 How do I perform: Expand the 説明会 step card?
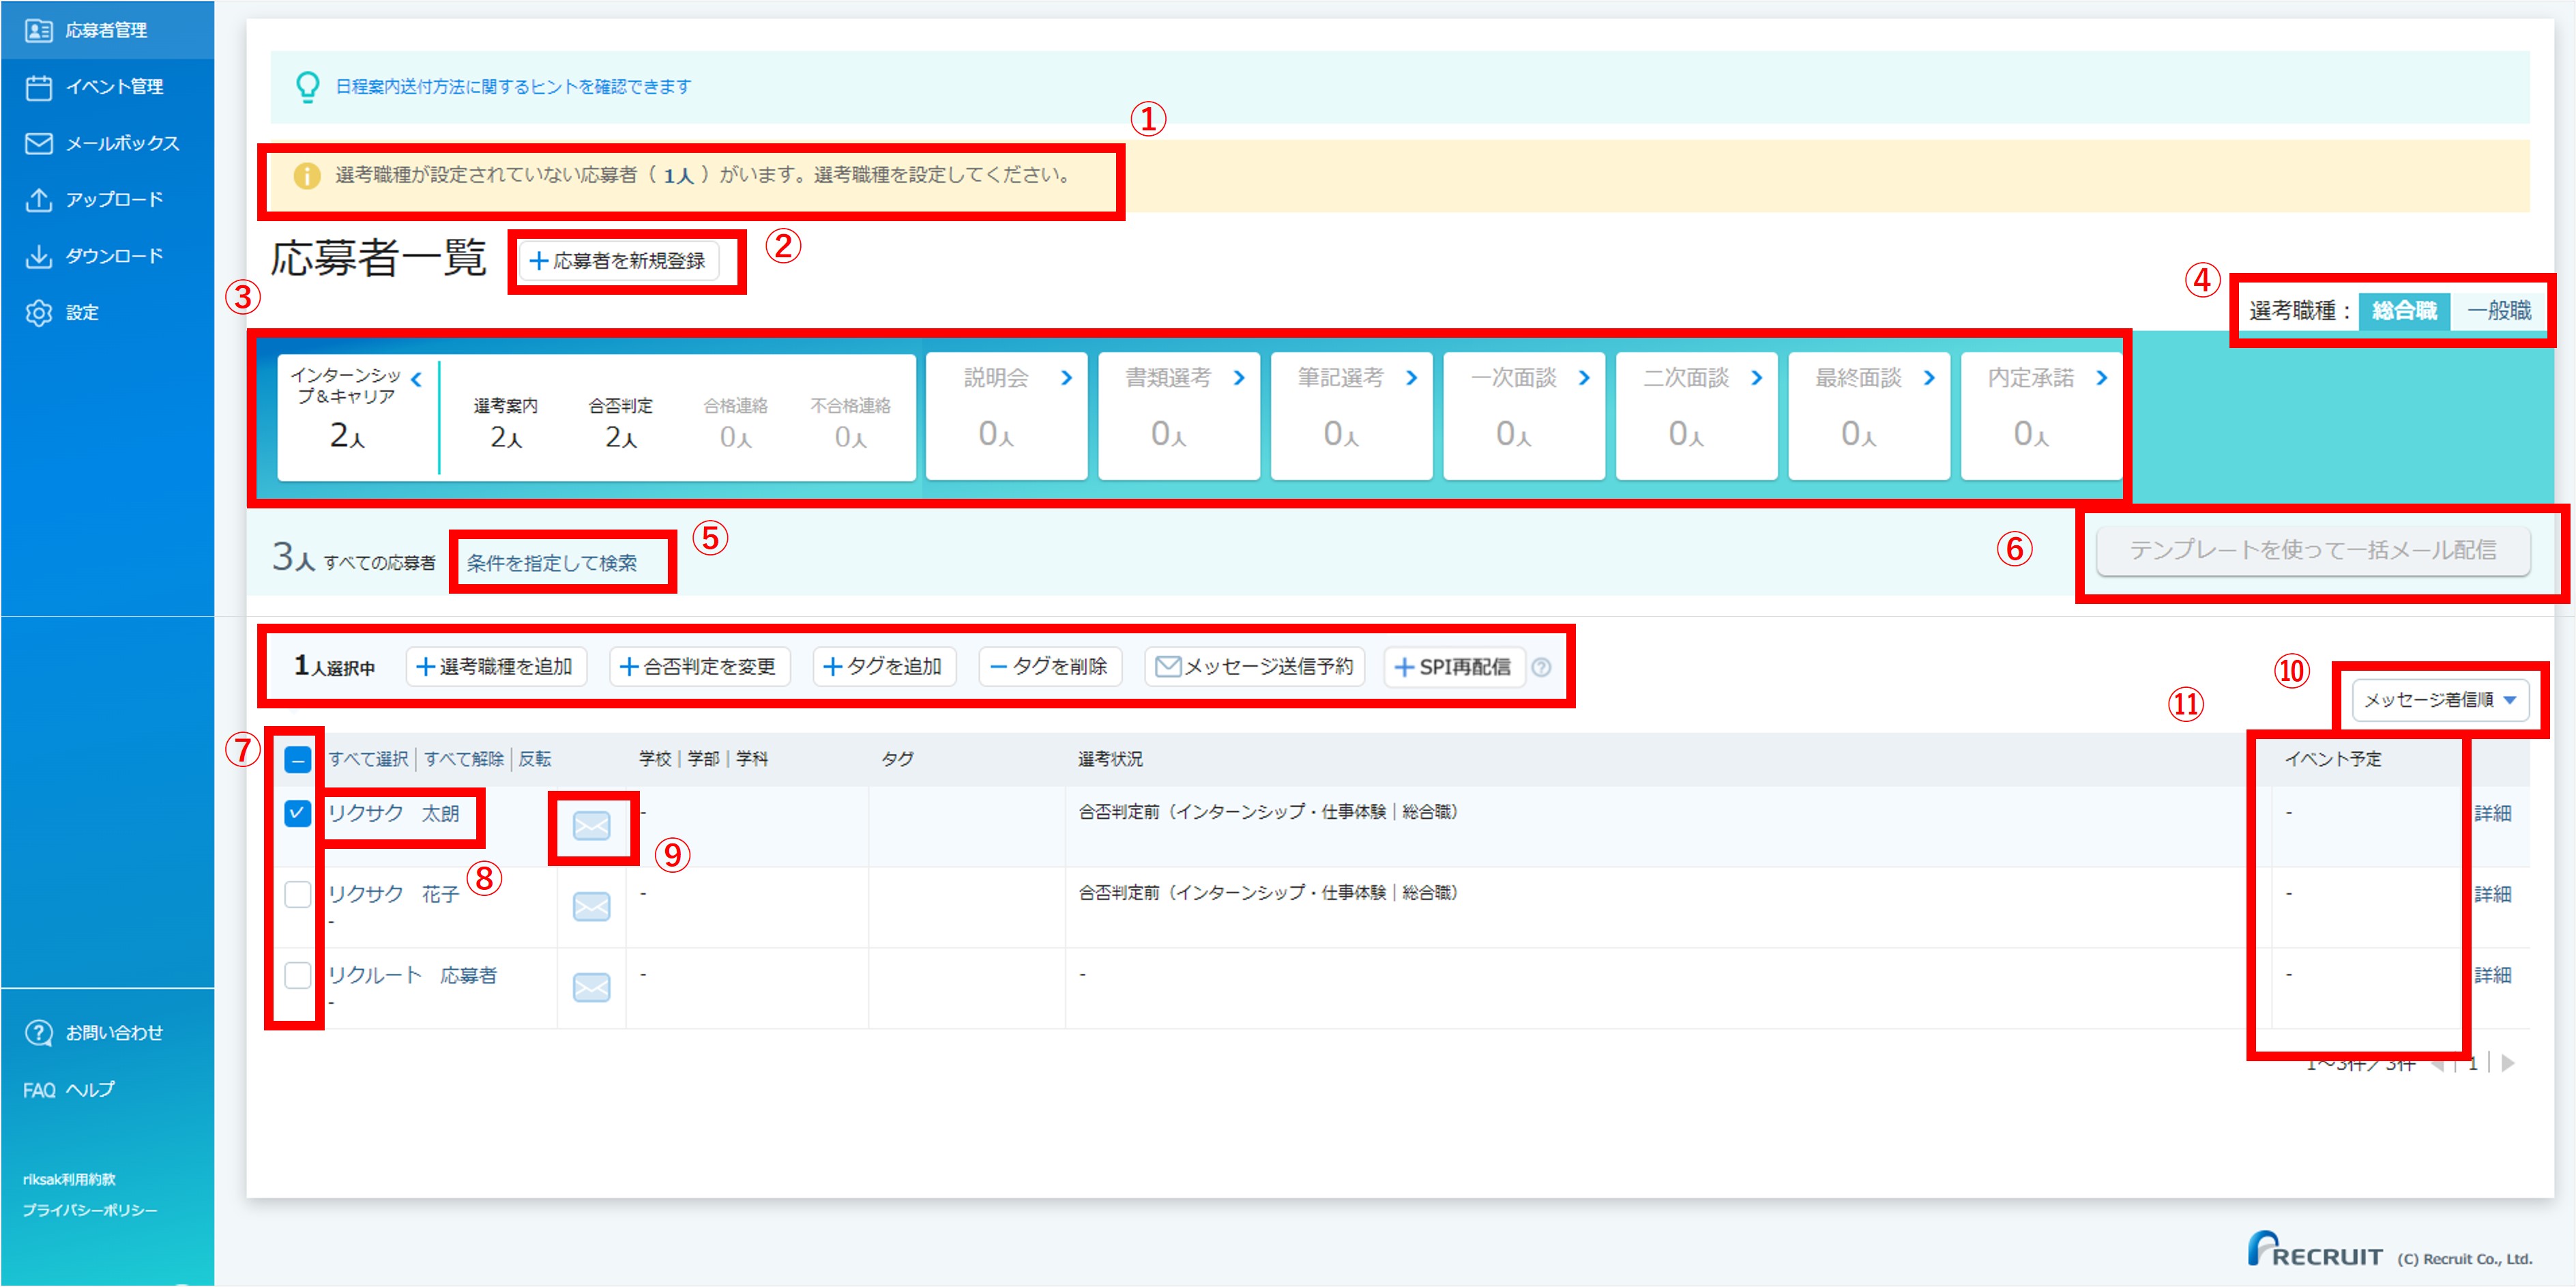[1067, 378]
